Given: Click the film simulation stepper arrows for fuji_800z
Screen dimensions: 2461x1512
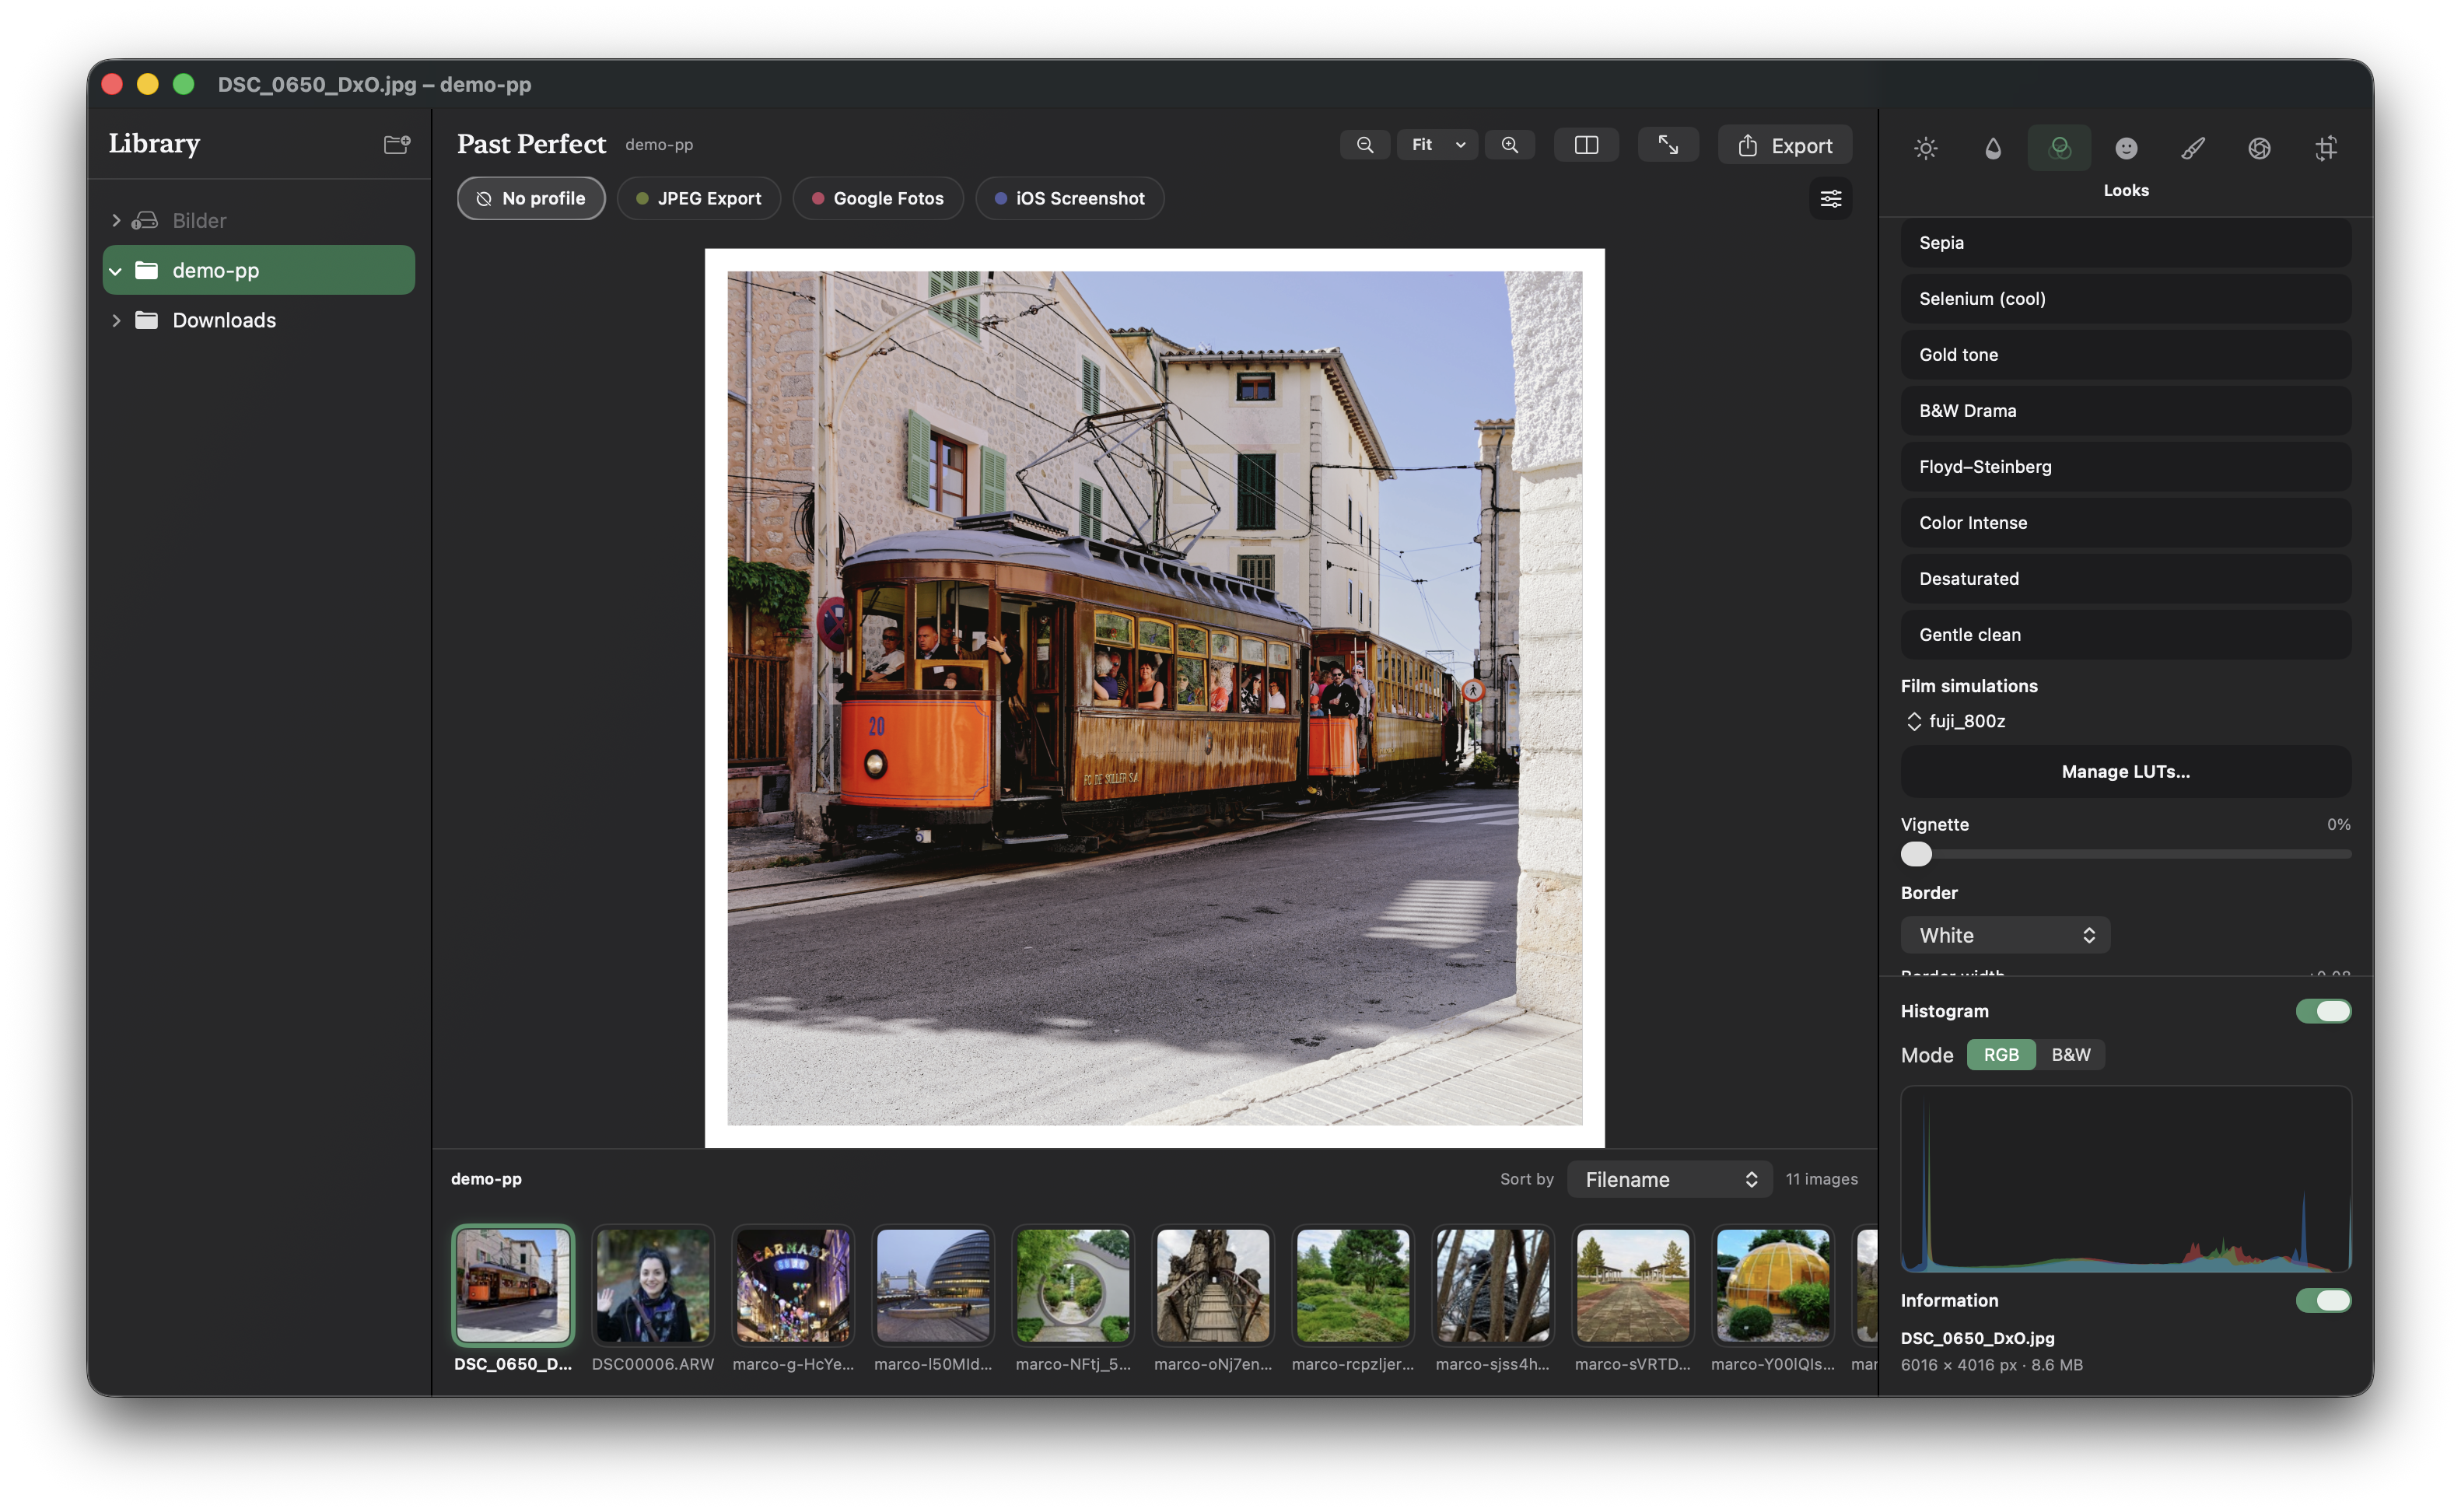Looking at the screenshot, I should 1913,721.
